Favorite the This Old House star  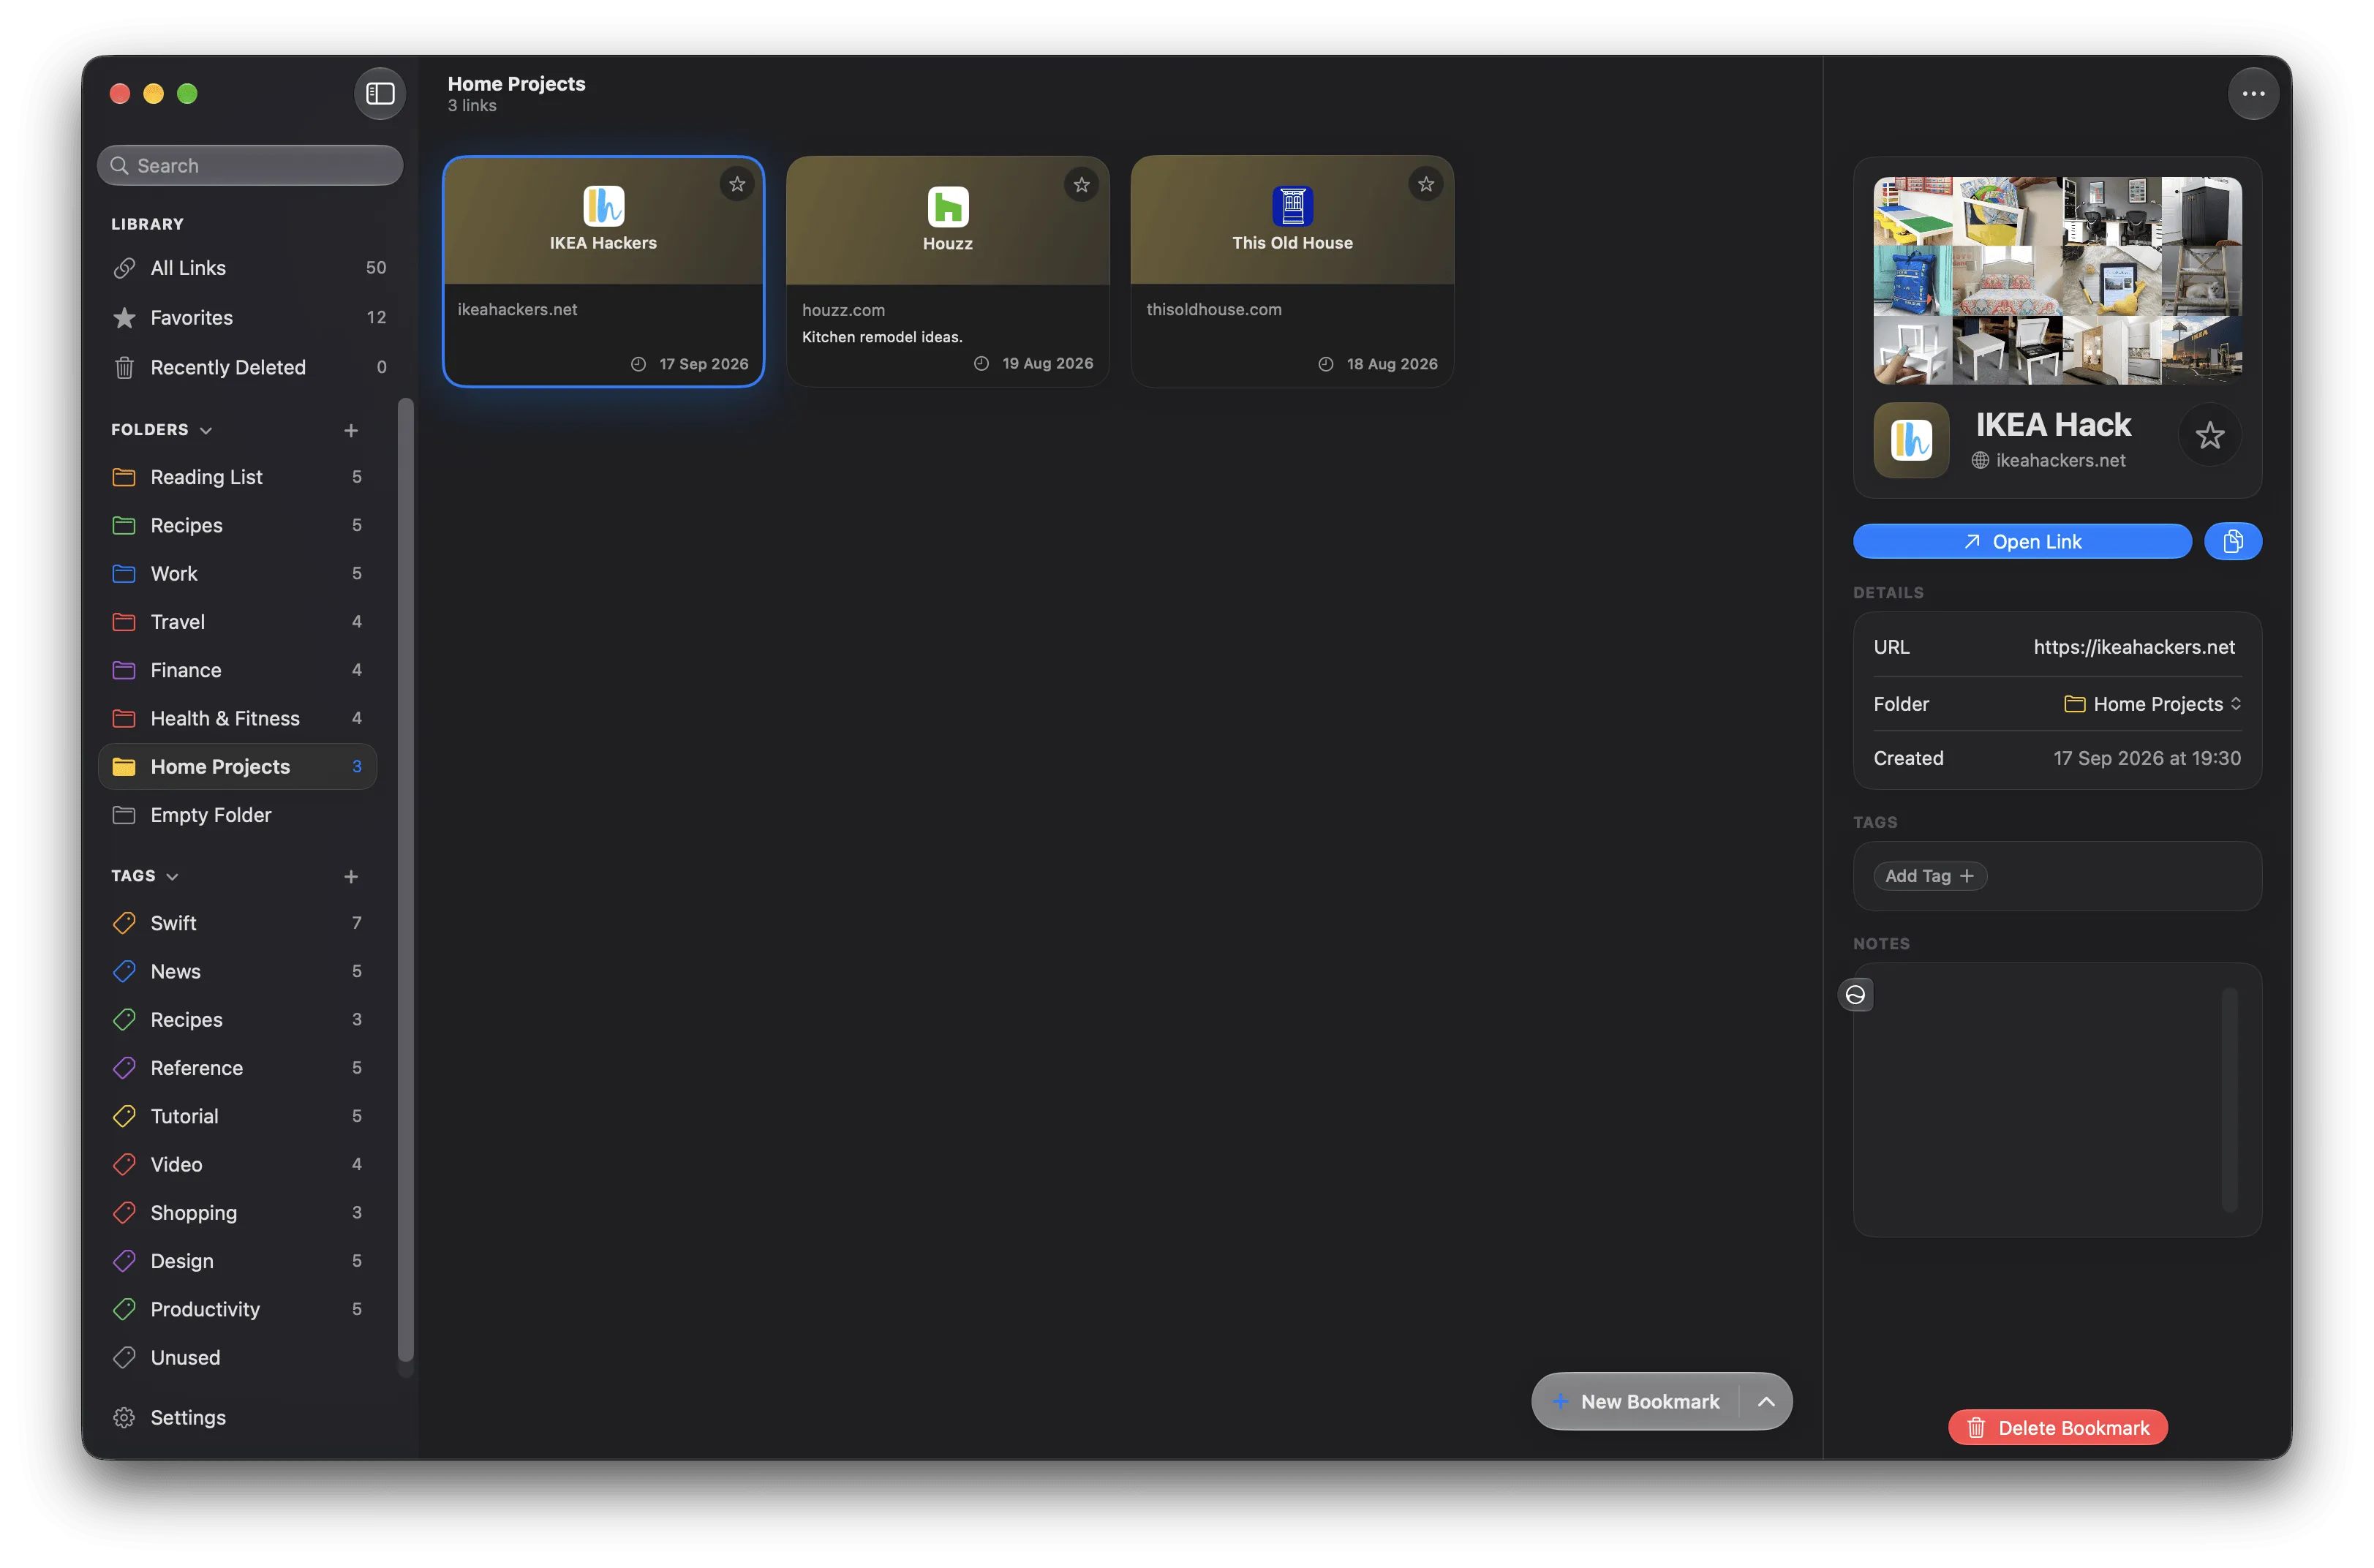1426,184
